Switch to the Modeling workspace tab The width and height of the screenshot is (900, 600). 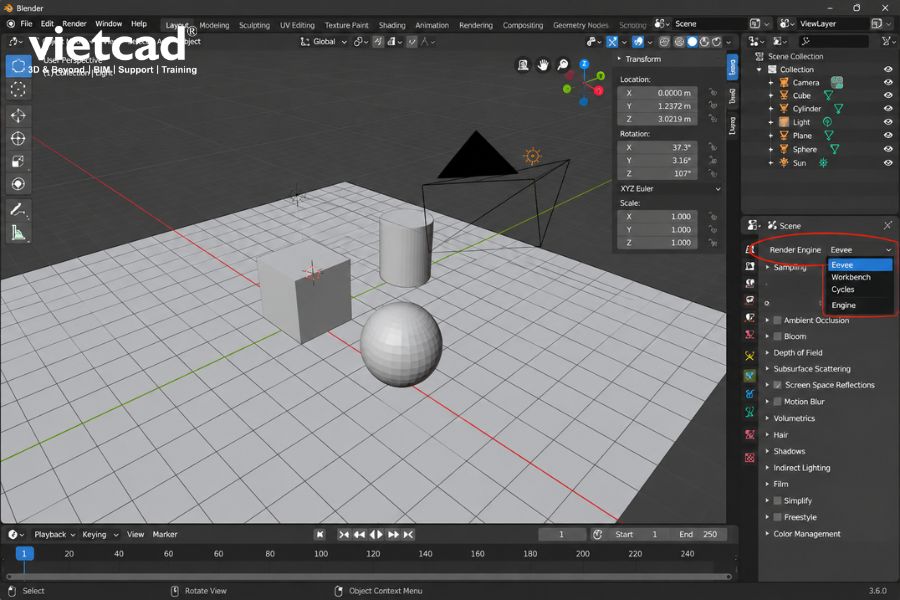pyautogui.click(x=214, y=25)
